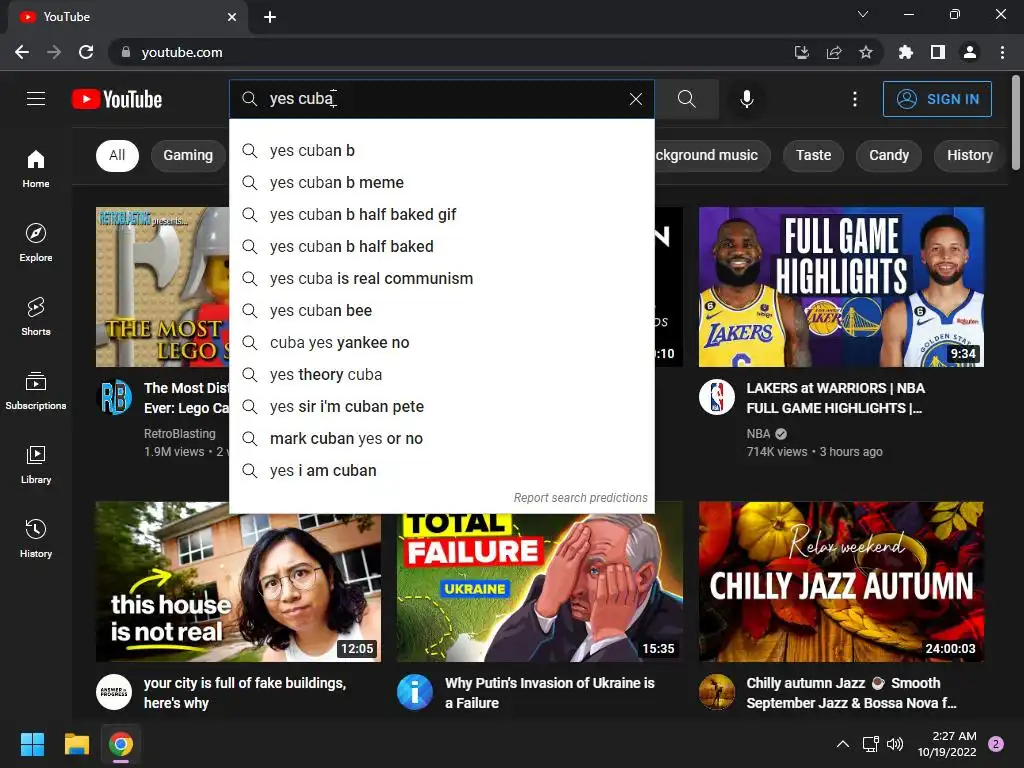Choose suggestion "yes cuban b meme"
This screenshot has height=768, width=1024.
(441, 182)
